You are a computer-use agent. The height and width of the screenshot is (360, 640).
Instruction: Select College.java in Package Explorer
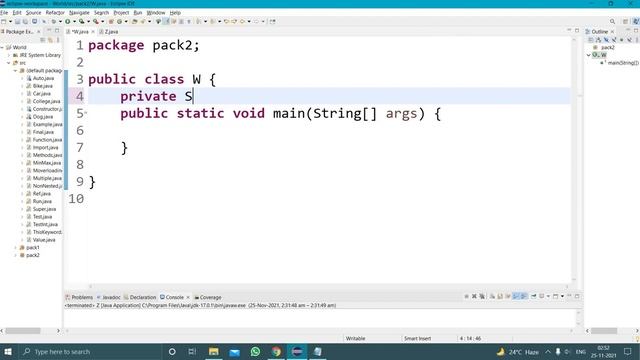(x=43, y=101)
